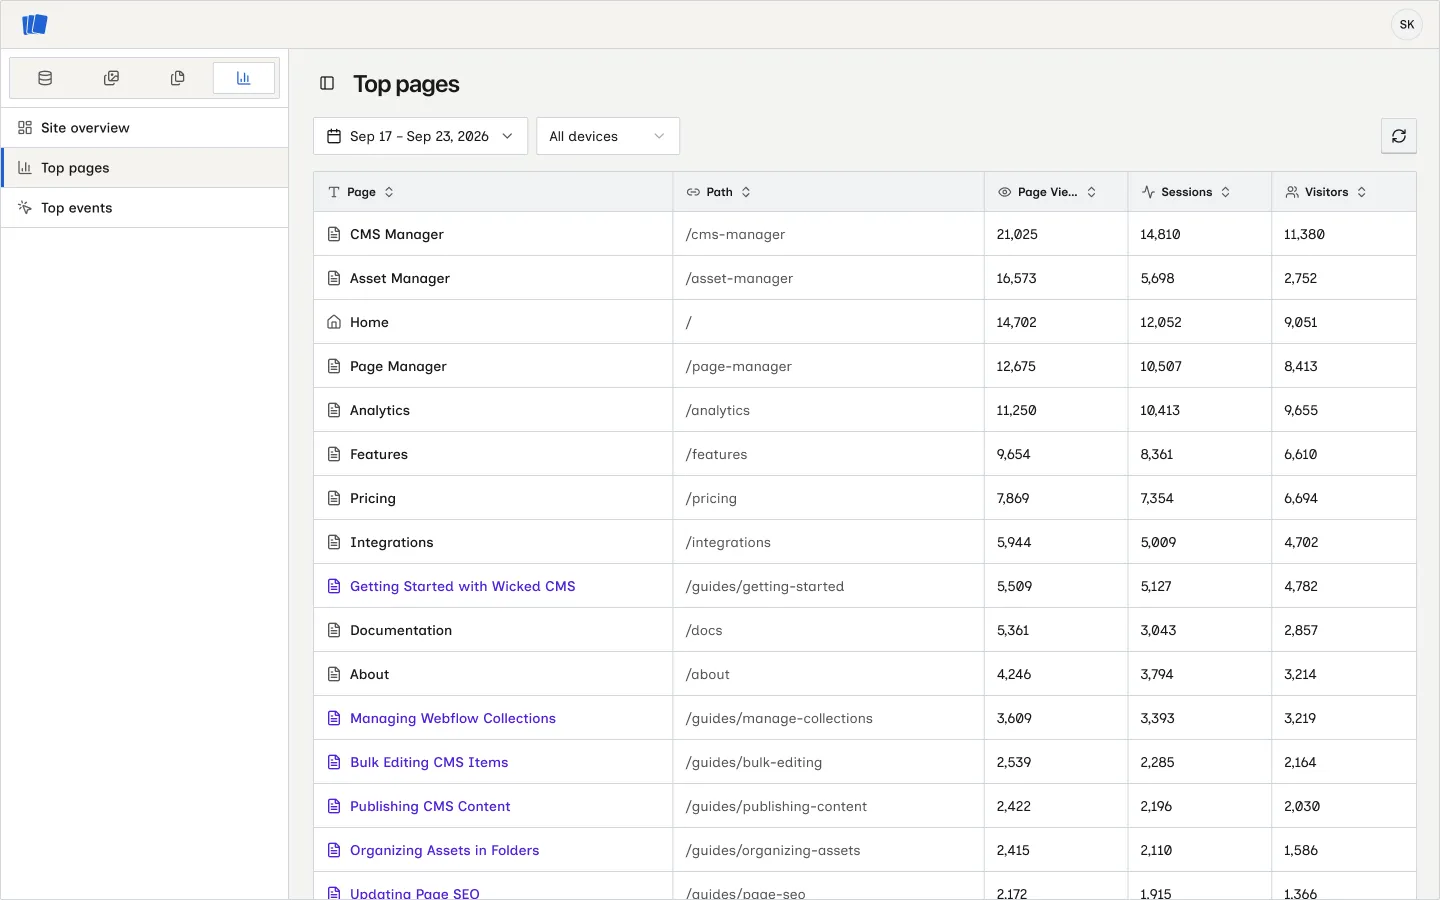The width and height of the screenshot is (1440, 900).
Task: Open the Updating Page SEO link
Action: coord(415,893)
